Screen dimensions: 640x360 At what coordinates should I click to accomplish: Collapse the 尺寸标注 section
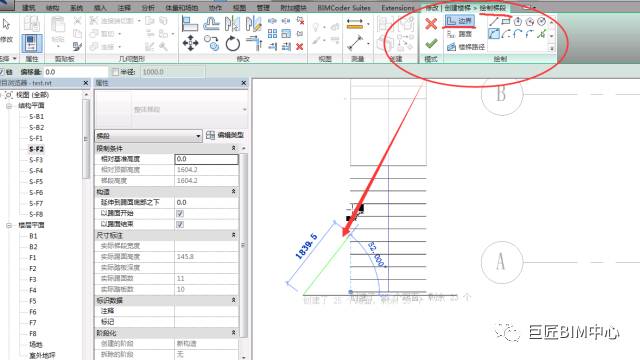(x=233, y=235)
